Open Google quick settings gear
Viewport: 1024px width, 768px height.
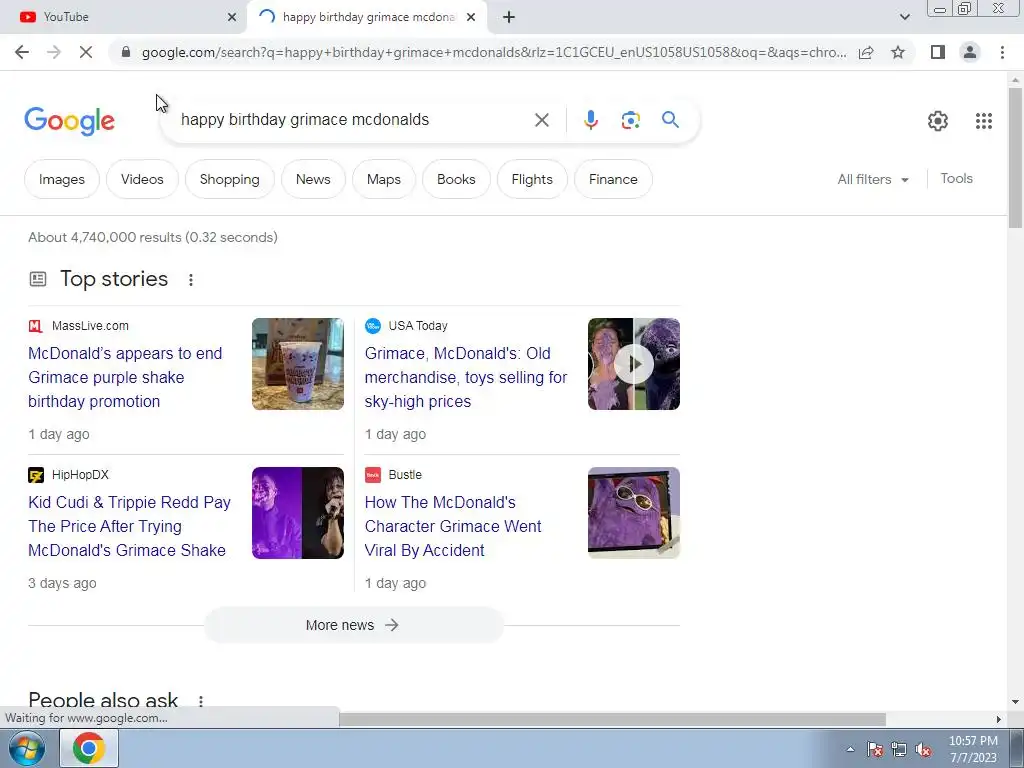click(x=938, y=121)
